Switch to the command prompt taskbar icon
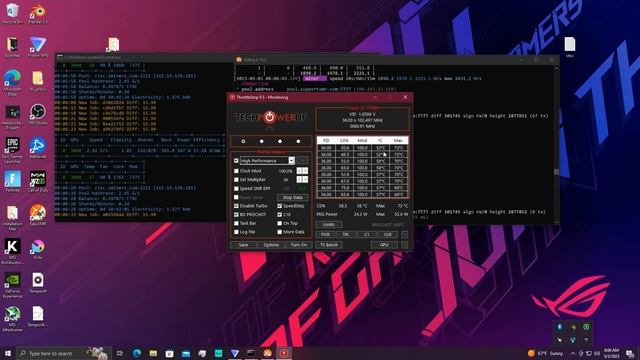 tap(251, 353)
